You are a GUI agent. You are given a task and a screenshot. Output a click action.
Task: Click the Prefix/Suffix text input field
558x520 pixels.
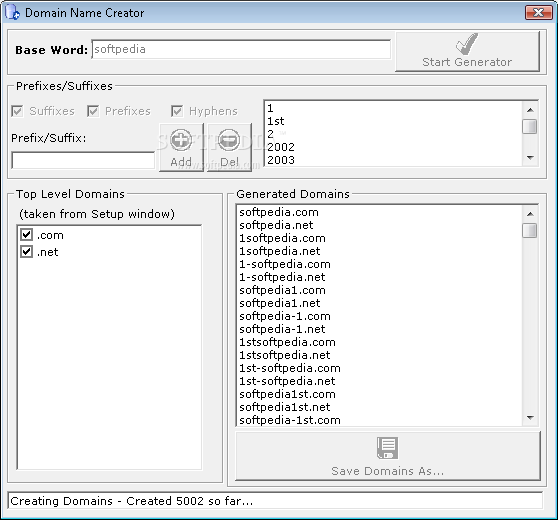point(83,160)
